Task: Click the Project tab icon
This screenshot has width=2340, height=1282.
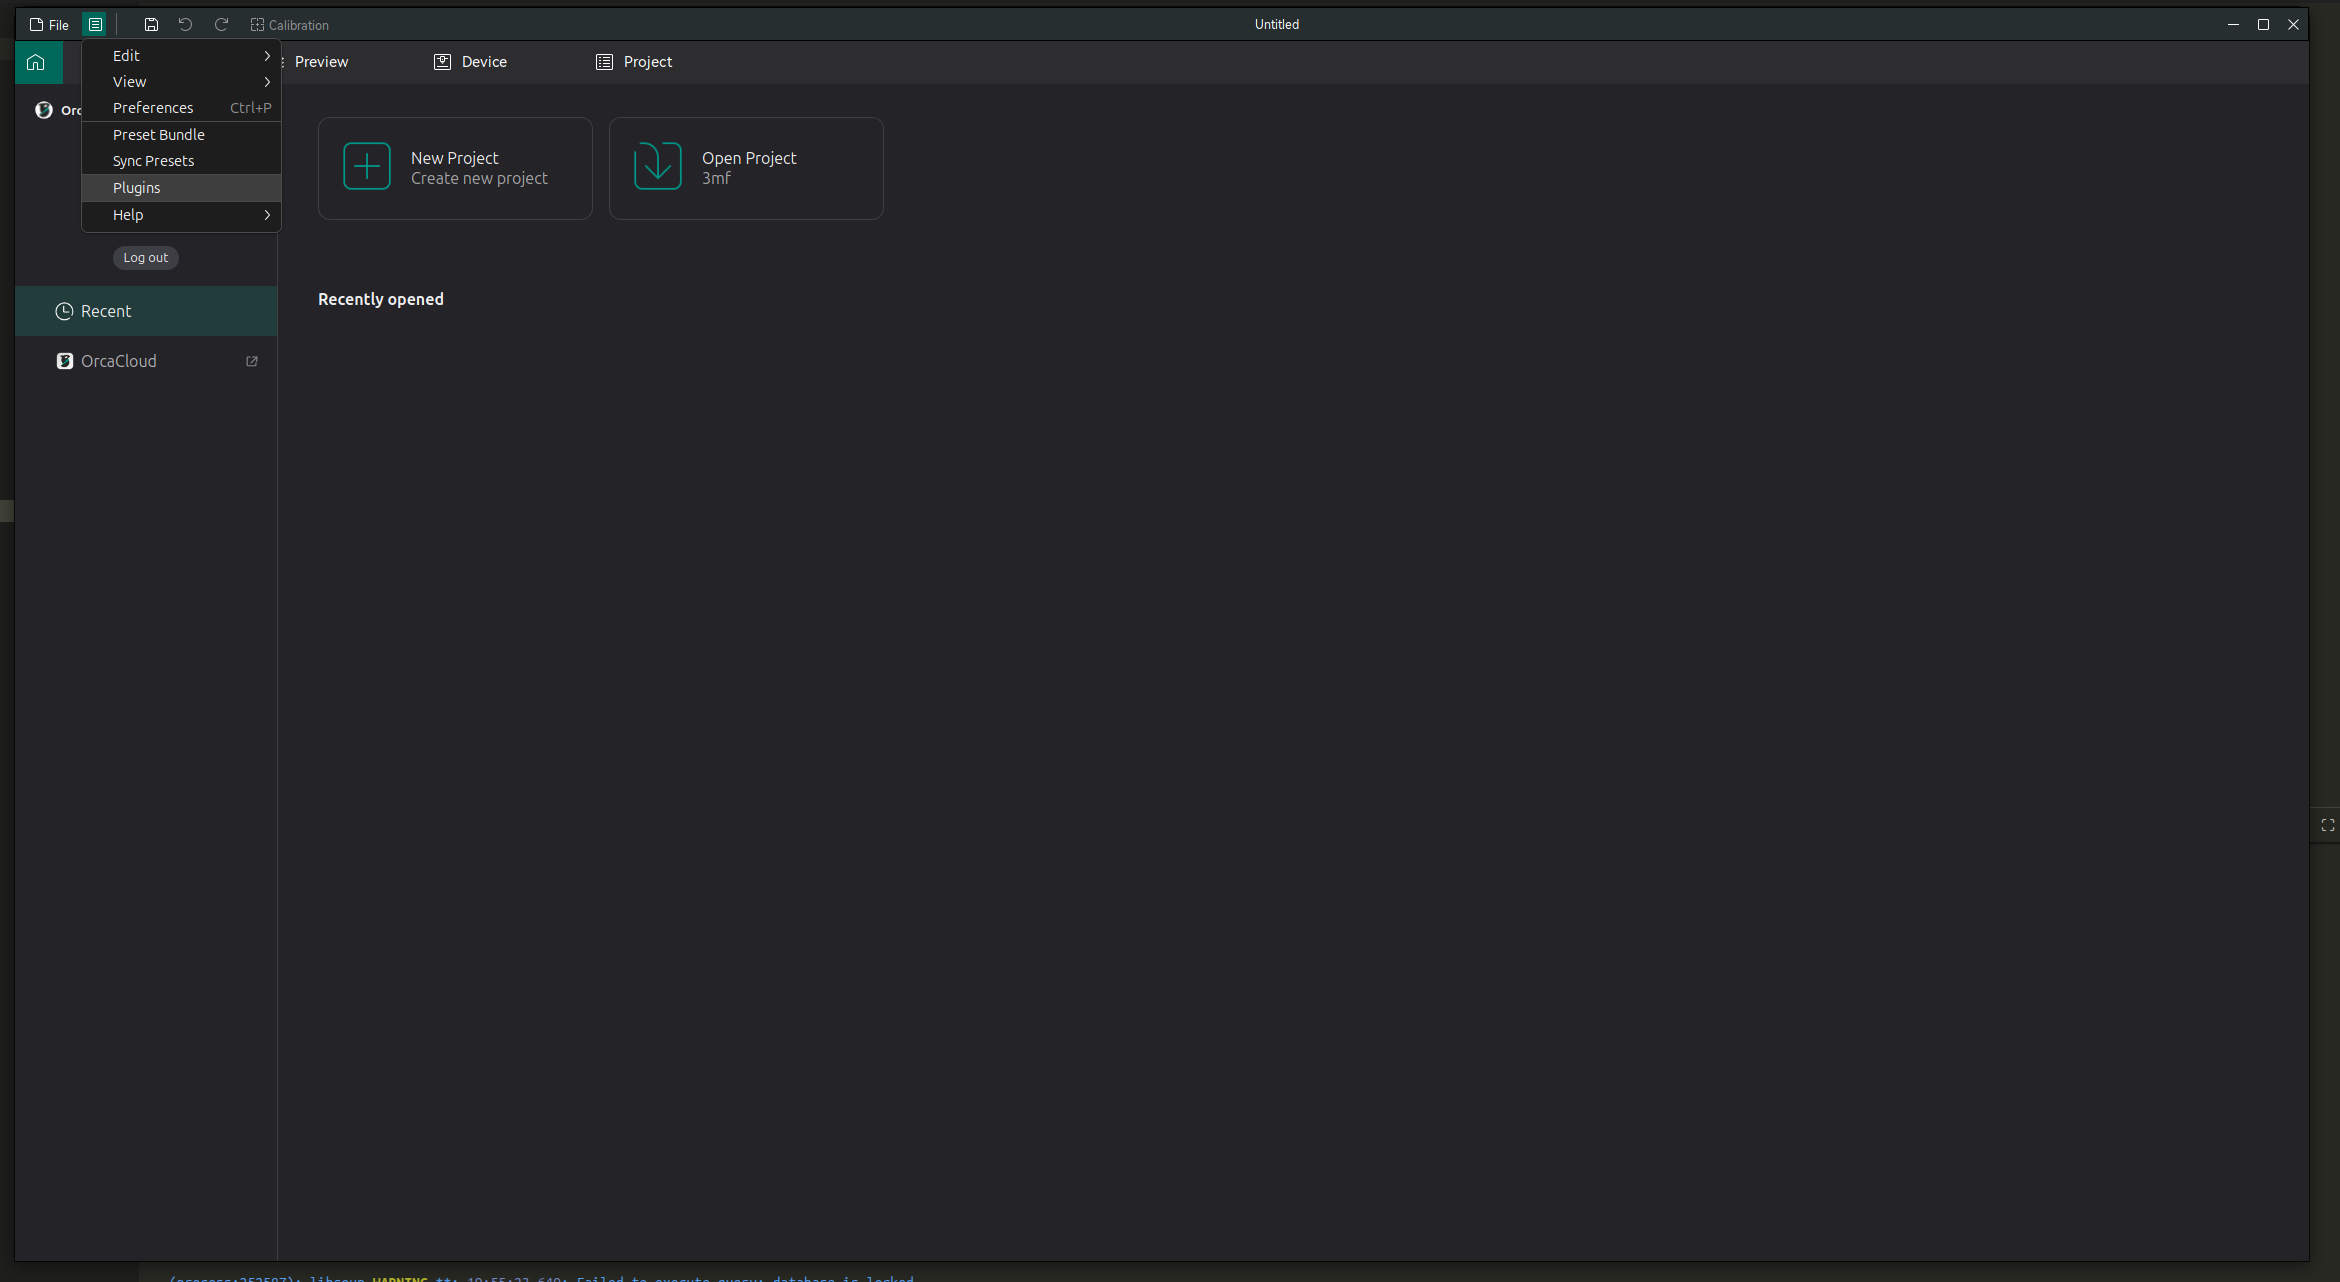Action: point(604,61)
